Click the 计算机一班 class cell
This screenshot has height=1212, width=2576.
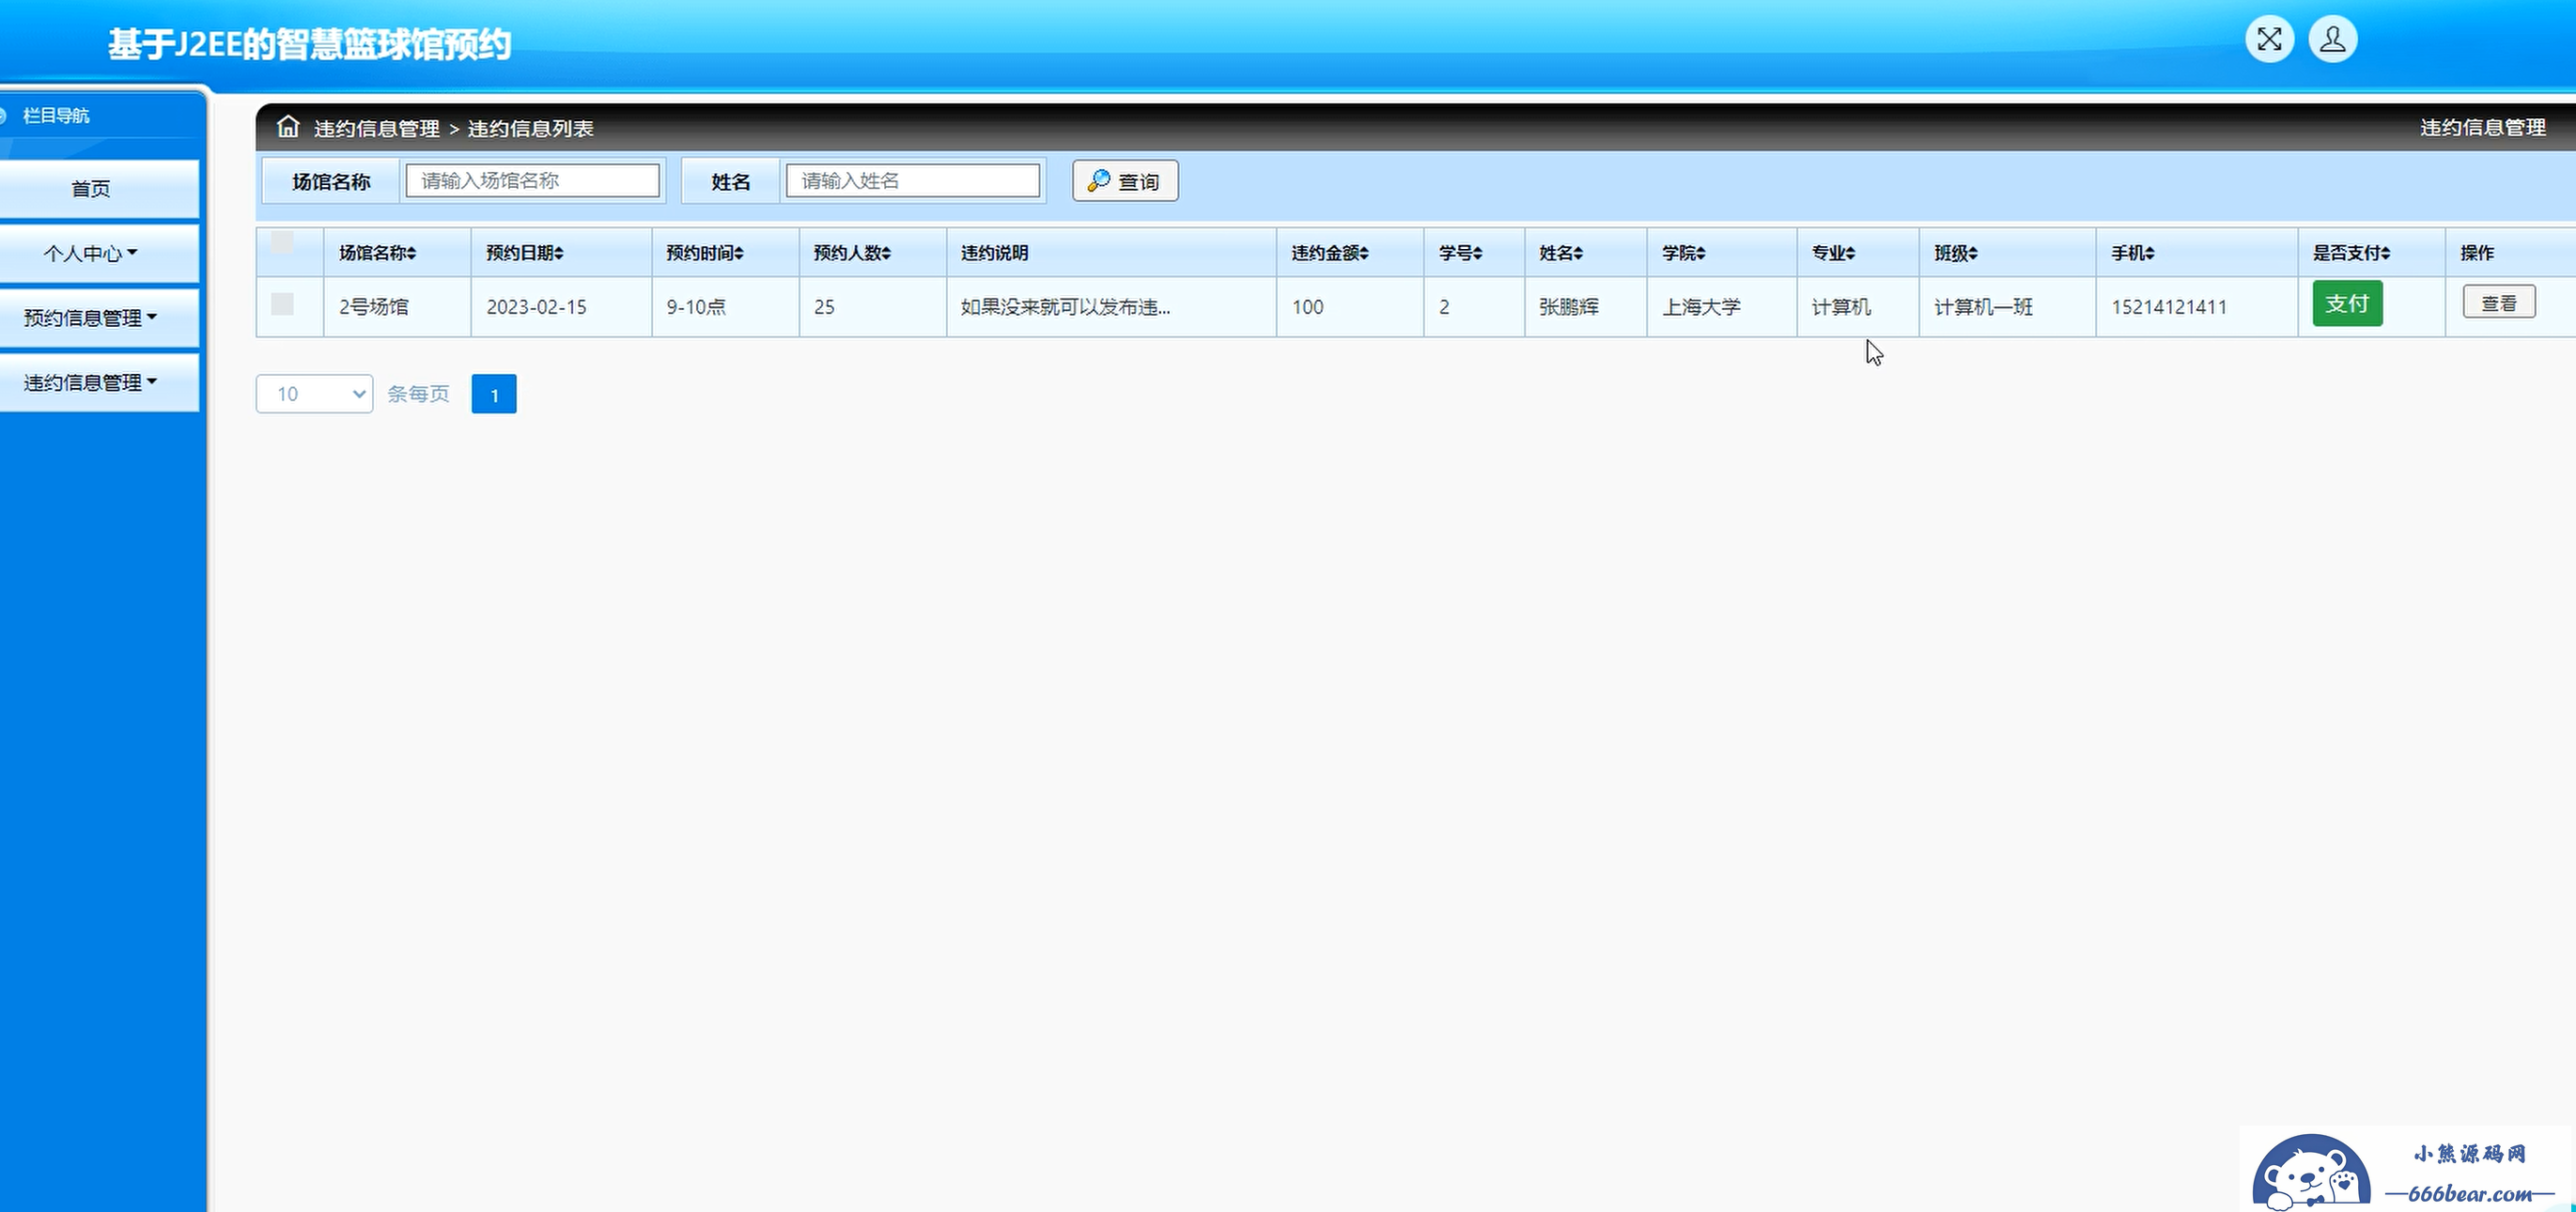(2008, 307)
